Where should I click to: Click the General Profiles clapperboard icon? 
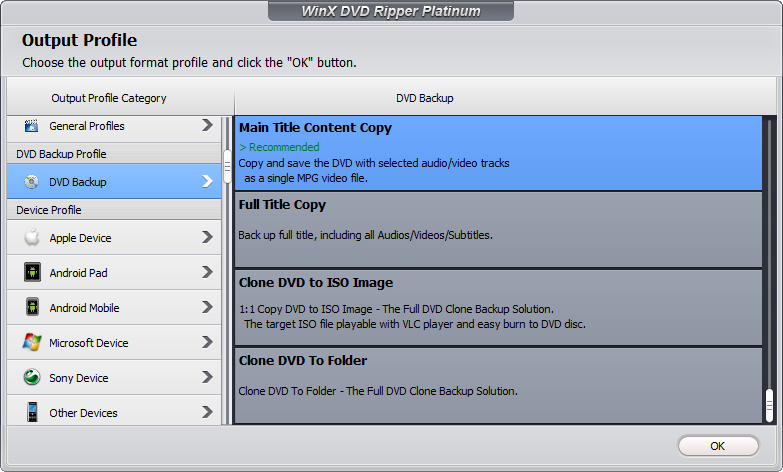pyautogui.click(x=31, y=125)
